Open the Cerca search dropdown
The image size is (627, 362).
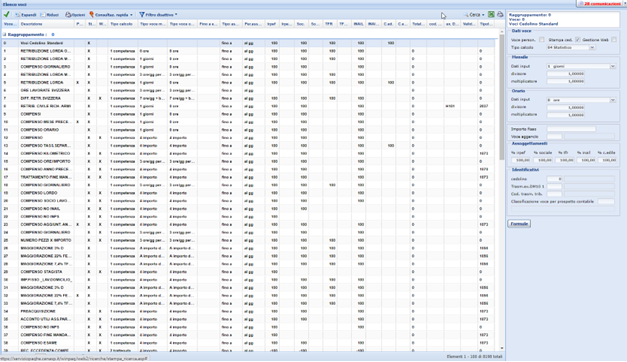coord(474,15)
